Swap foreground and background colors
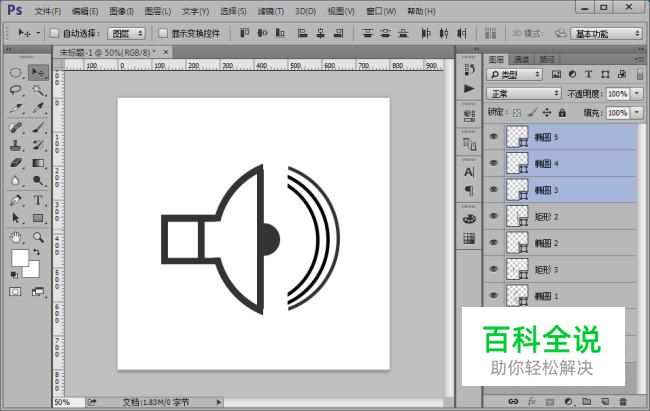This screenshot has height=411, width=650. click(x=36, y=252)
